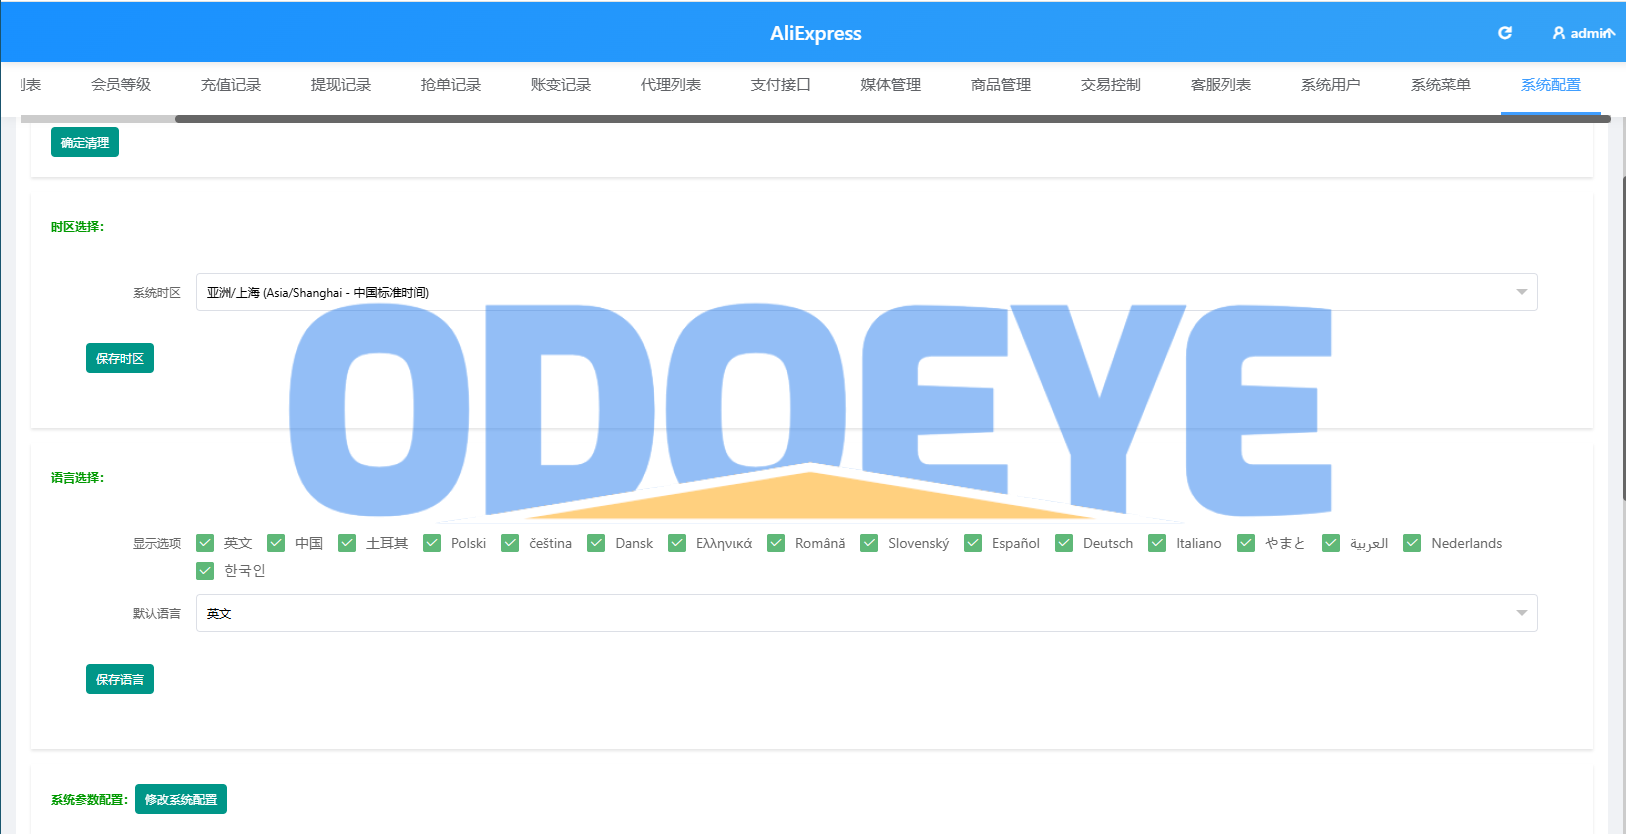1626x834 pixels.
Task: Click the 确定清理 button
Action: 85,142
